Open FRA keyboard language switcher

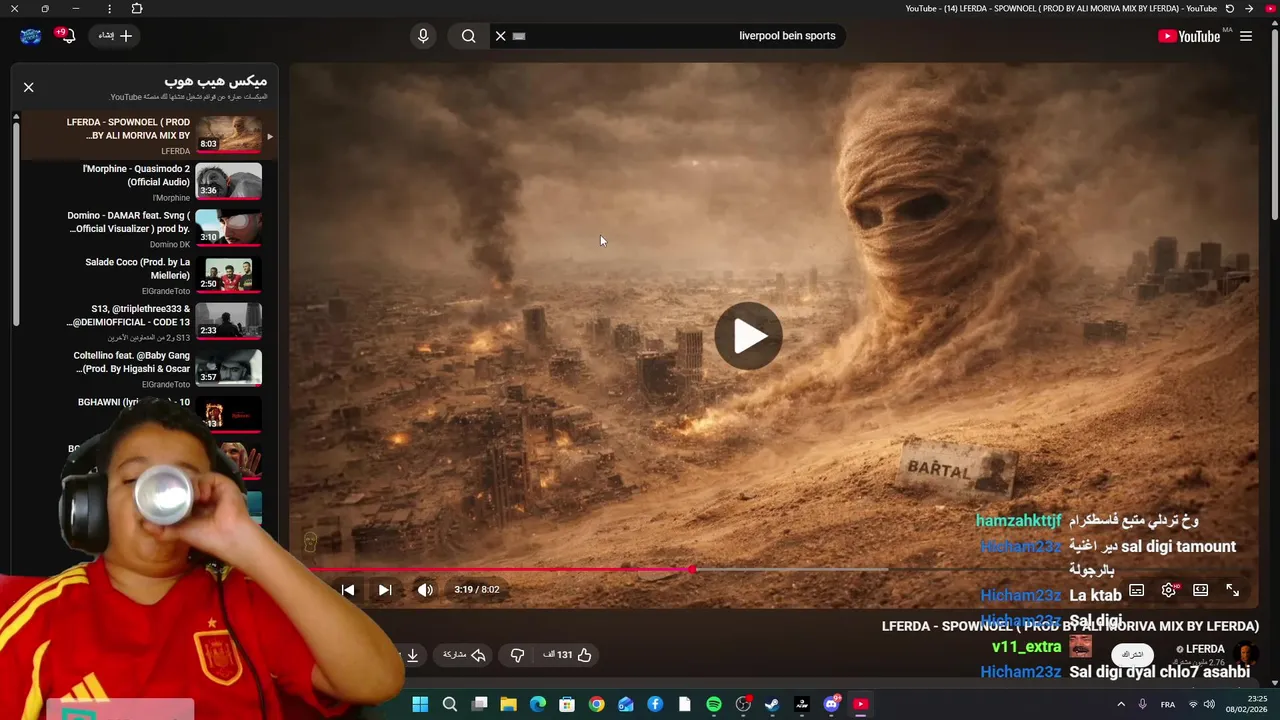pos(1167,704)
